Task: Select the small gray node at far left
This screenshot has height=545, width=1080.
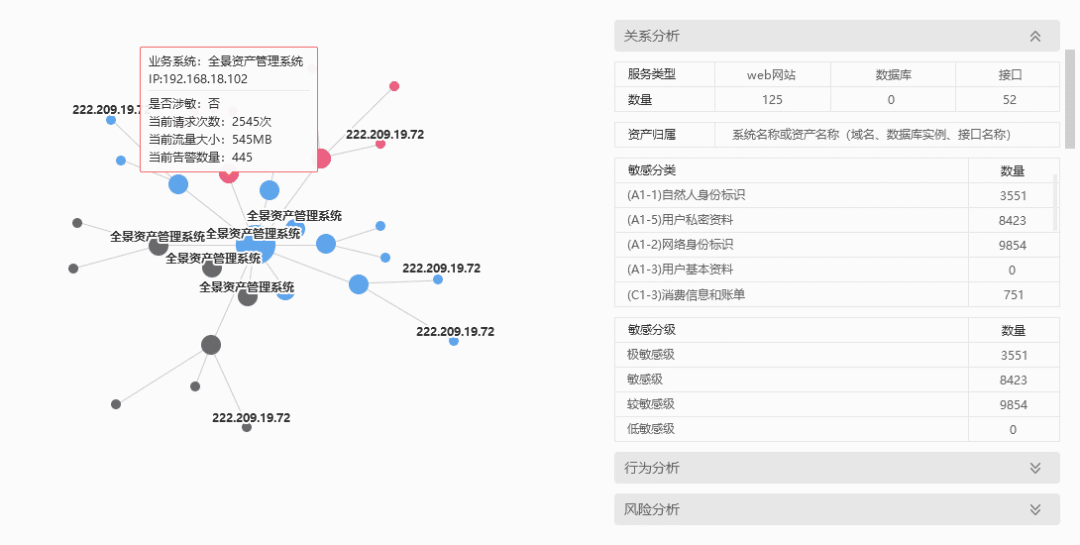Action: coord(74,269)
